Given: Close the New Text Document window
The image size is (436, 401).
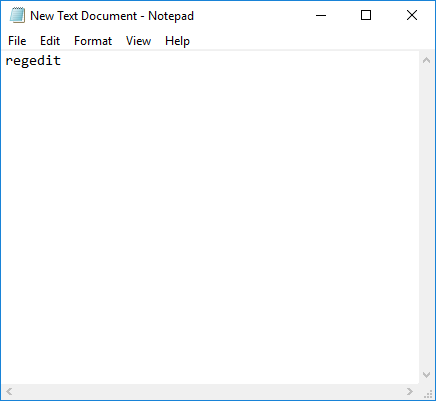Looking at the screenshot, I should [x=412, y=15].
